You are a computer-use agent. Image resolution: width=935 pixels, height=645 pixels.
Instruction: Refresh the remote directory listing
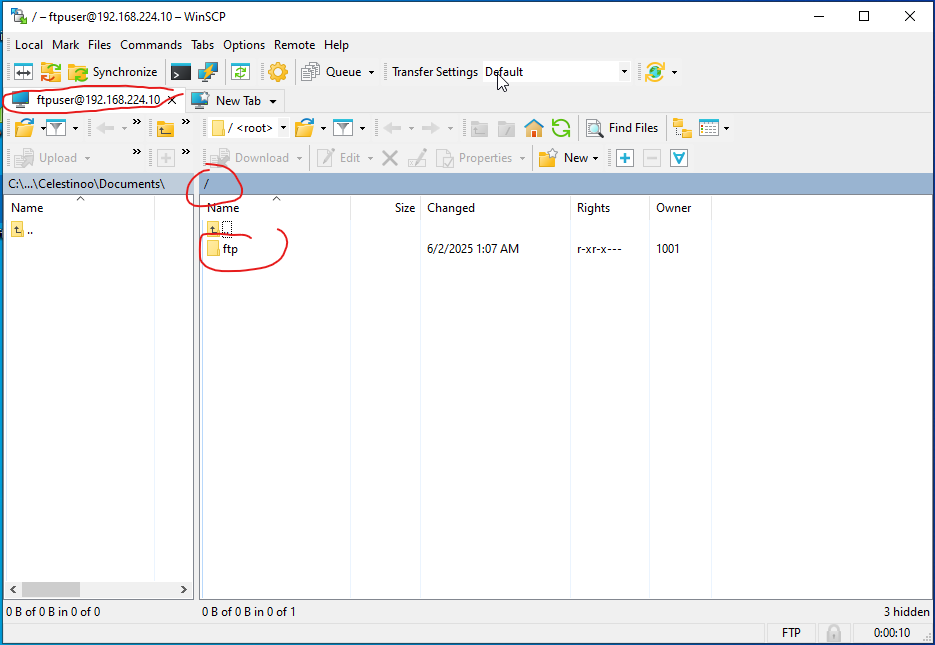pos(561,128)
